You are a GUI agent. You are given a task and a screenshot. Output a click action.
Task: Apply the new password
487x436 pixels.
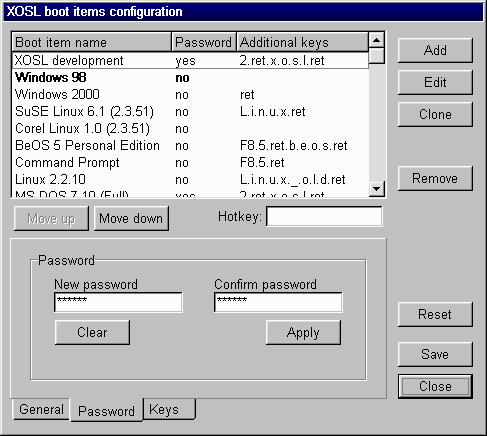coord(303,332)
